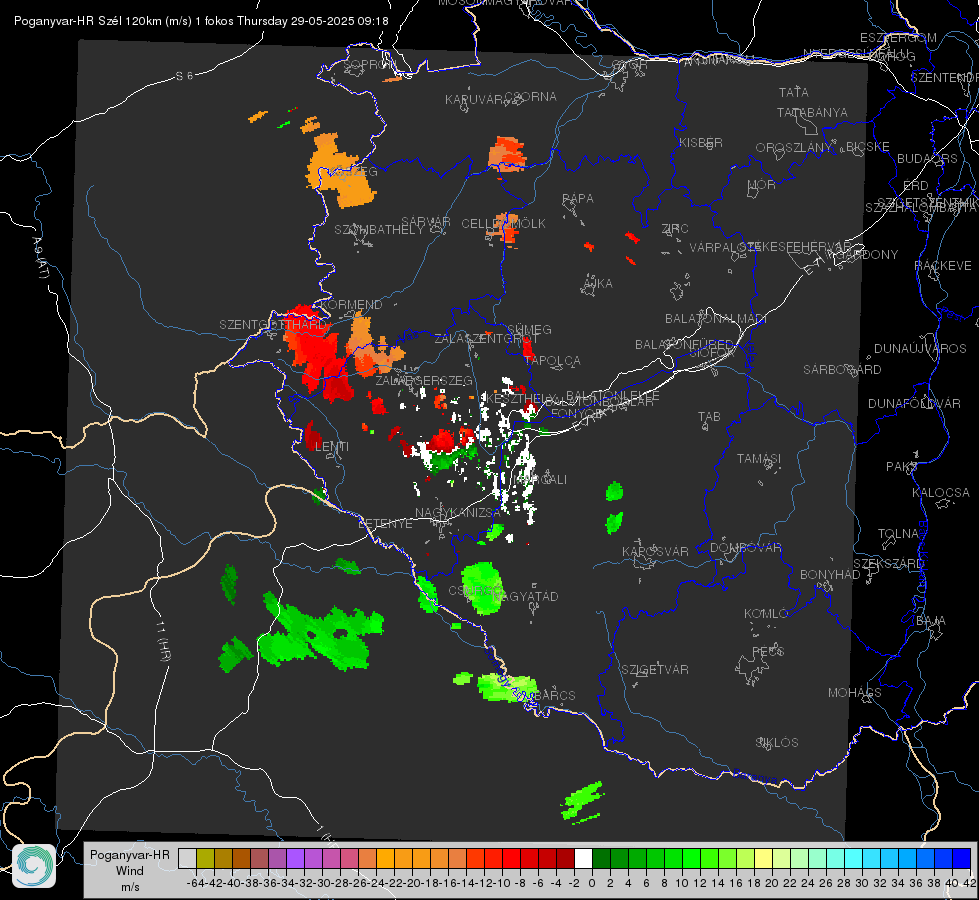
Task: Click the white swatch in the wind legend
Action: click(x=583, y=858)
